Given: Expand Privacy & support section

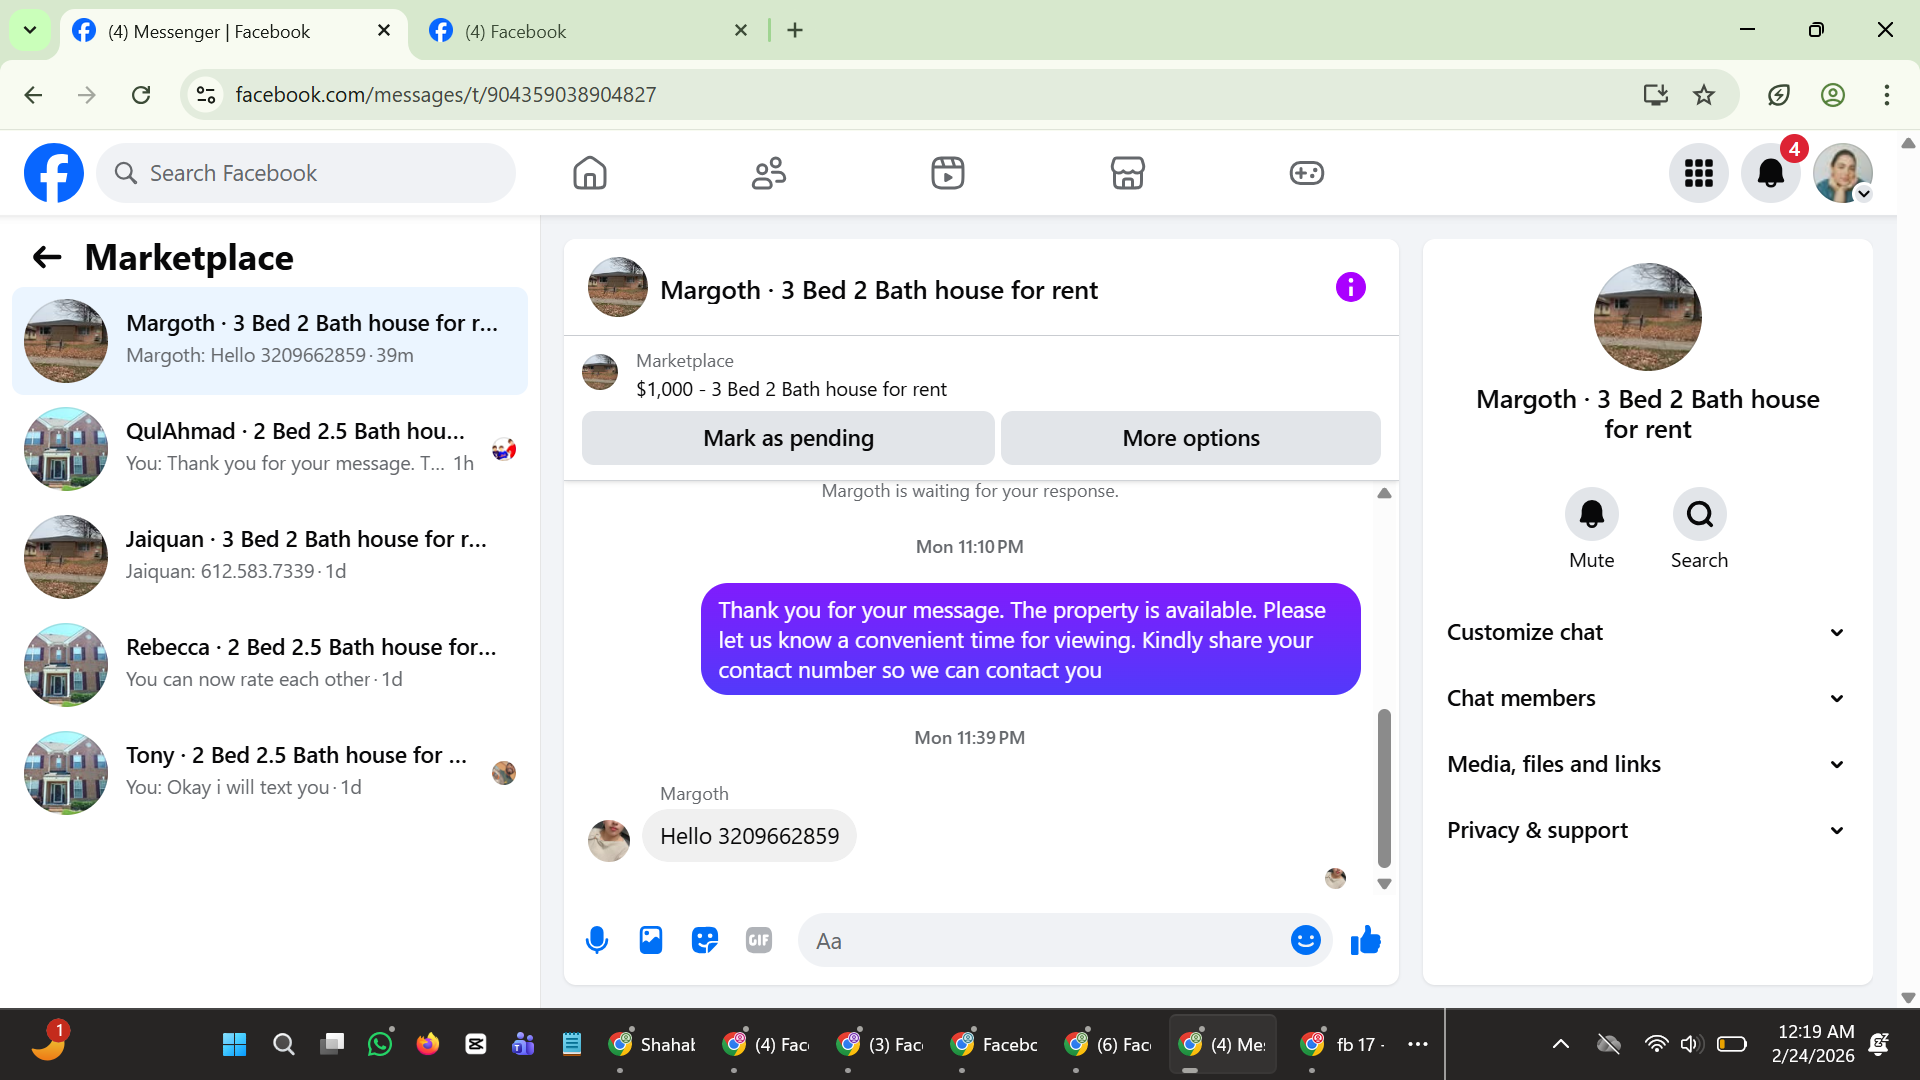Looking at the screenshot, I should 1647,830.
